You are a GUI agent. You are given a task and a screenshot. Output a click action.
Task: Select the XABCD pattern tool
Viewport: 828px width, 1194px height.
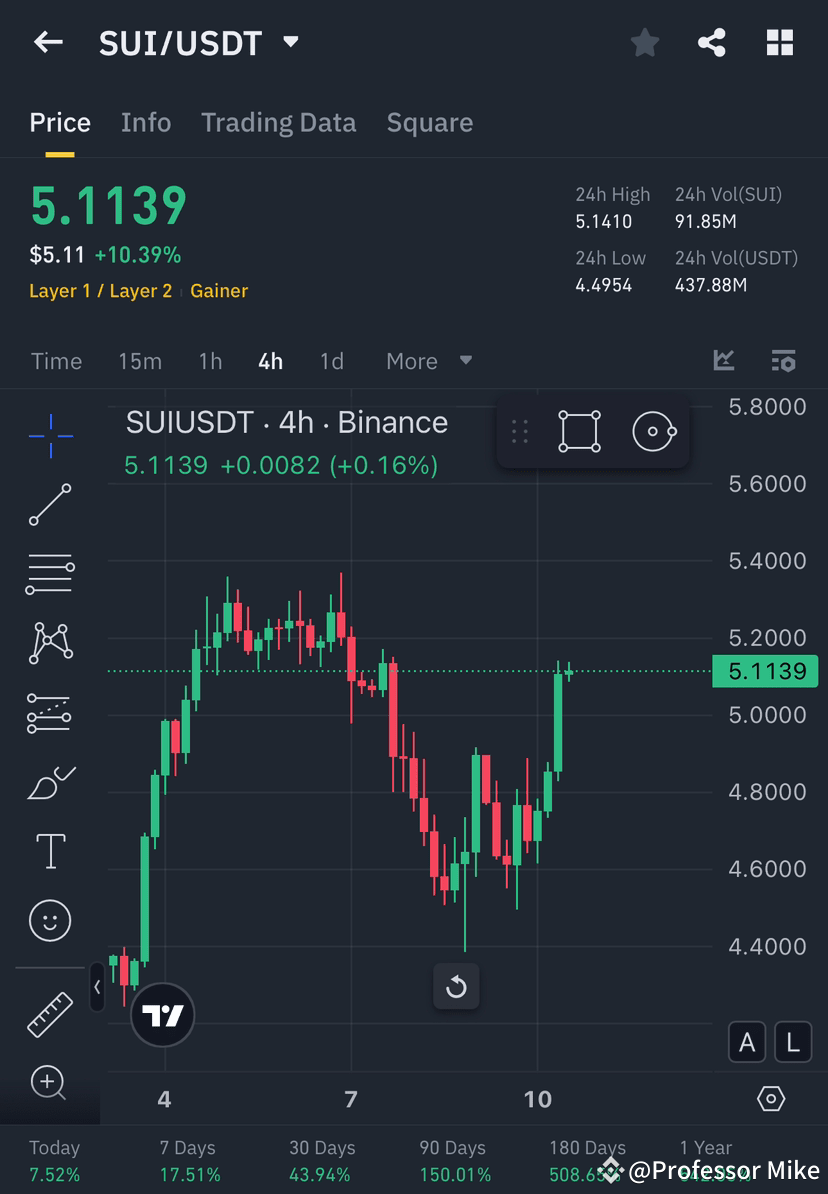point(50,643)
